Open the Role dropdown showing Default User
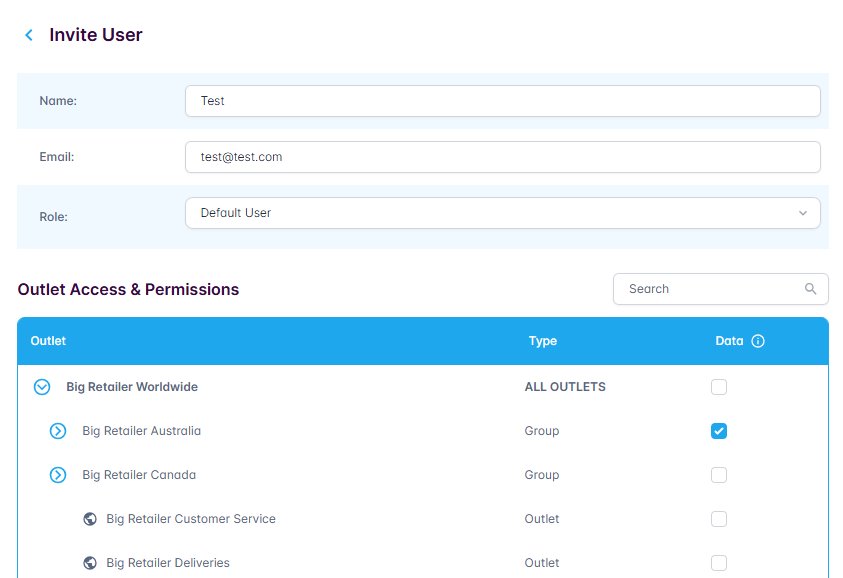The image size is (843, 578). pos(503,213)
